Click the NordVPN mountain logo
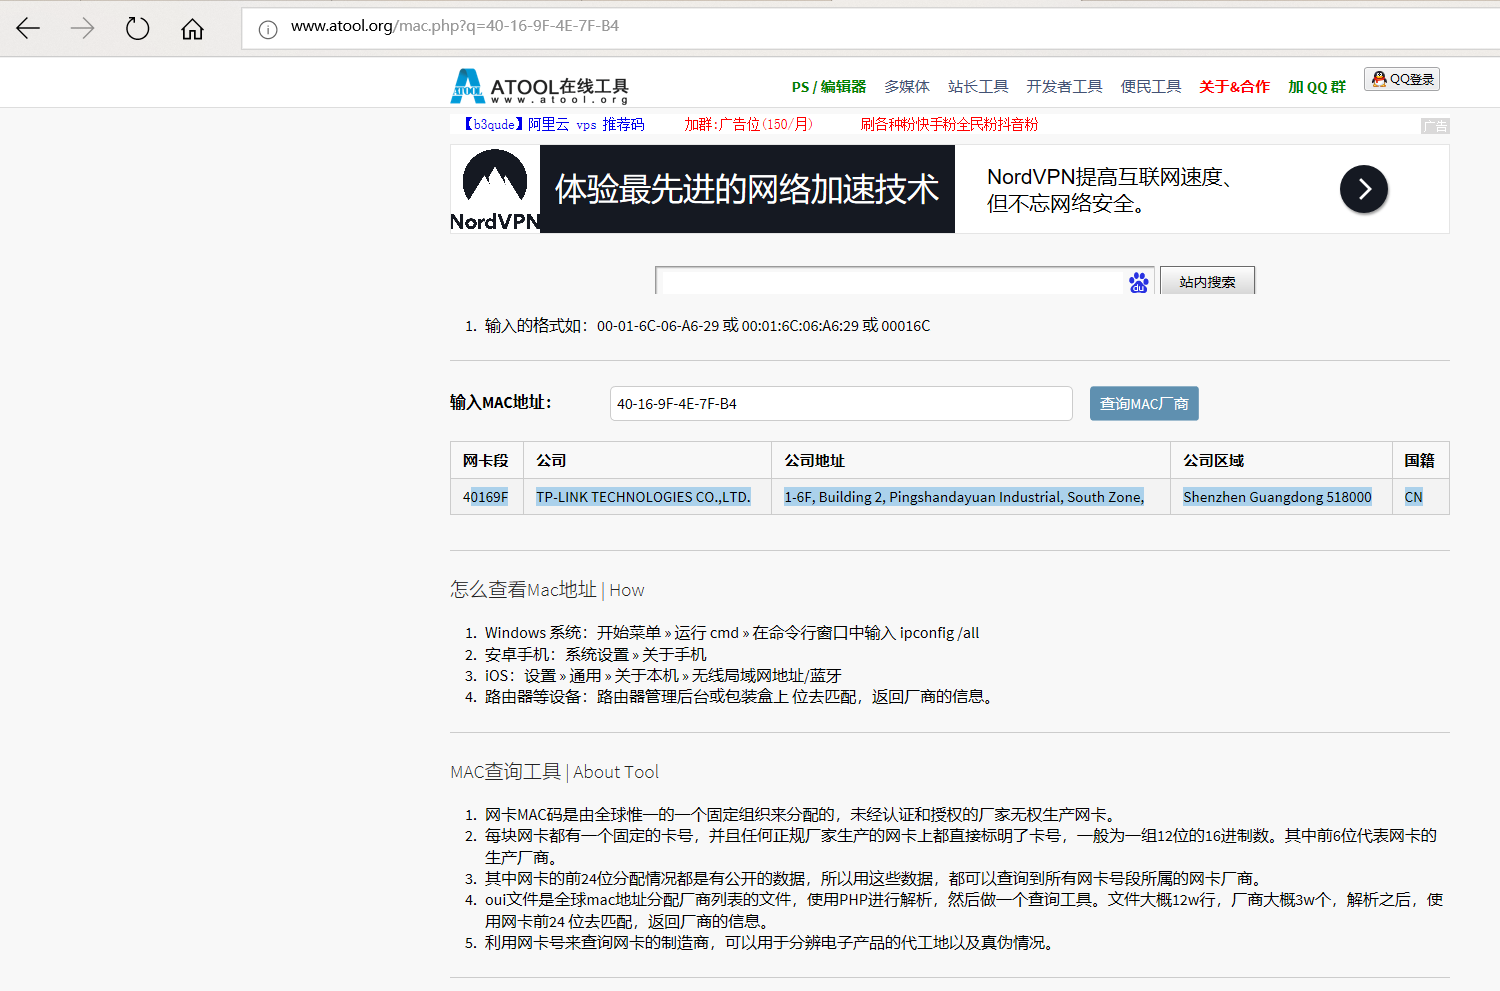The image size is (1500, 991). [x=495, y=178]
